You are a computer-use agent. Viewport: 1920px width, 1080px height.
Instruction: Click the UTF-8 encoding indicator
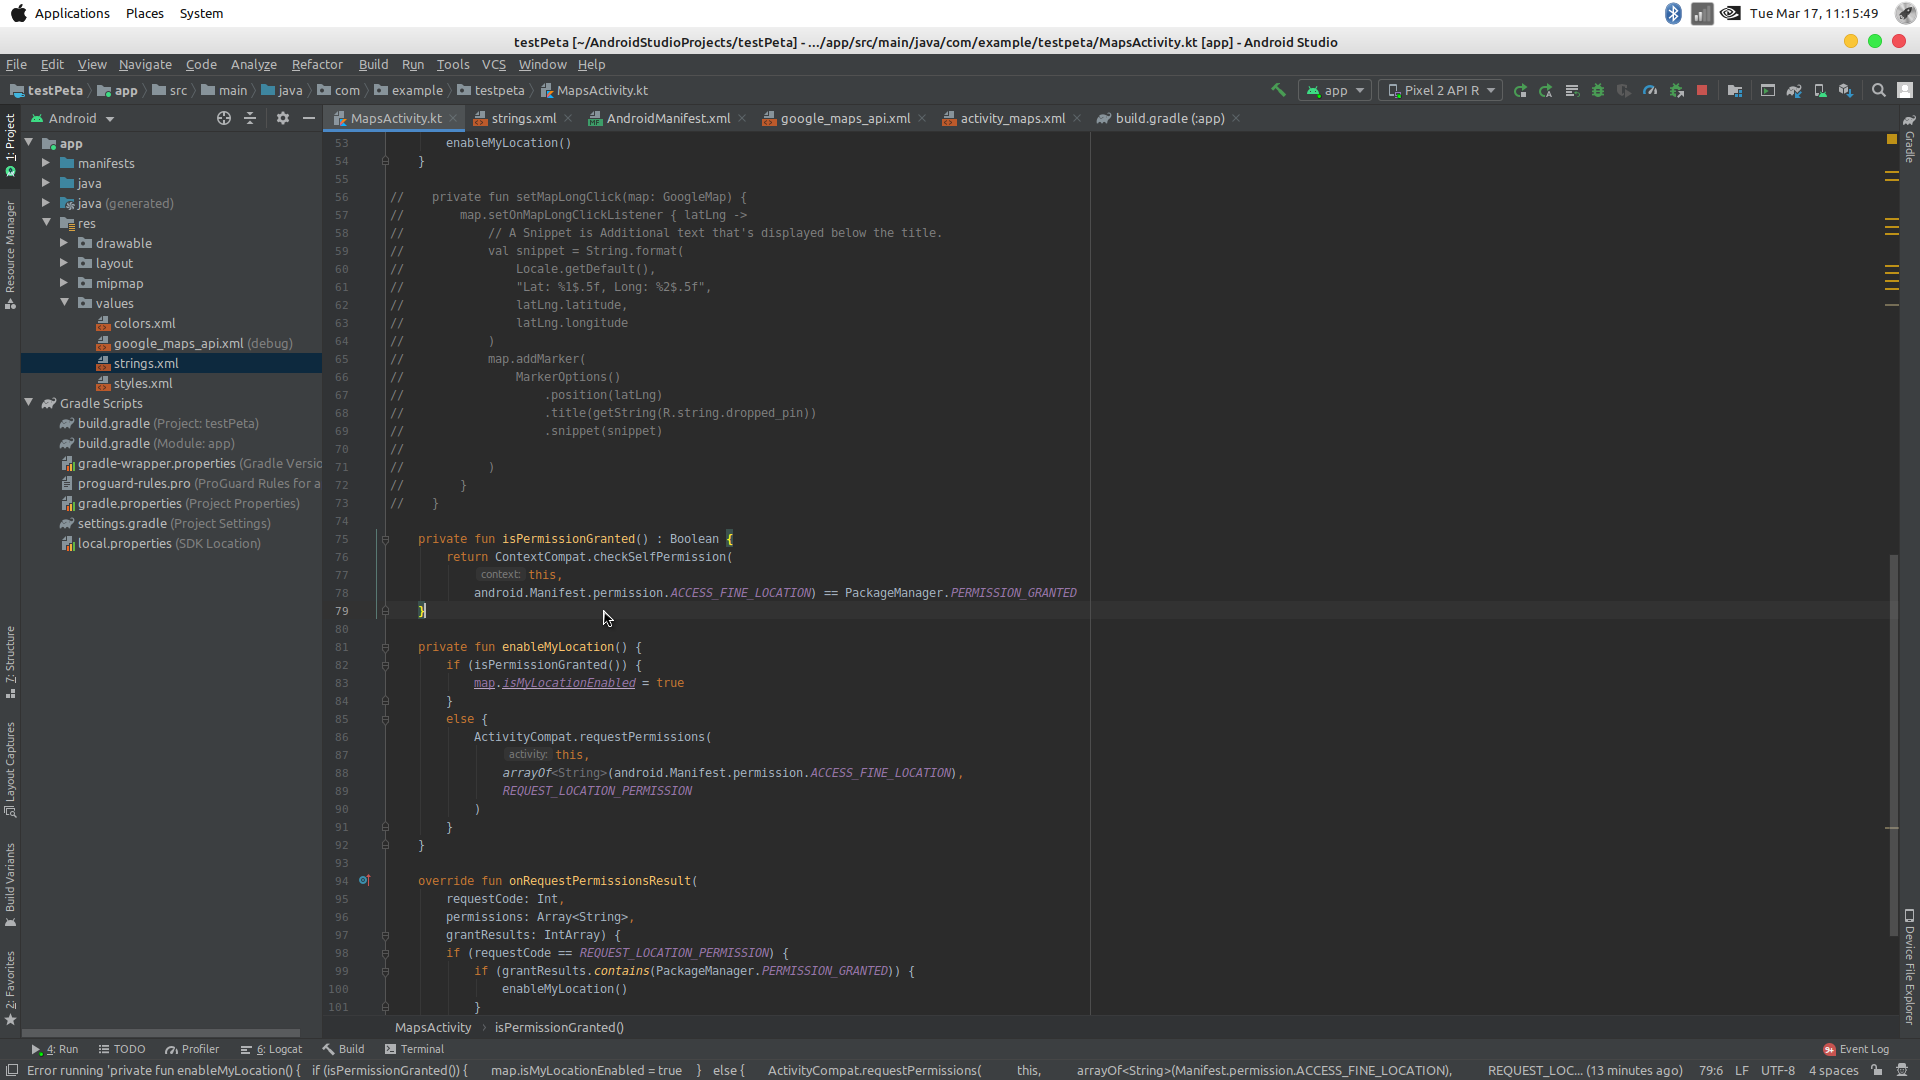[1777, 1070]
